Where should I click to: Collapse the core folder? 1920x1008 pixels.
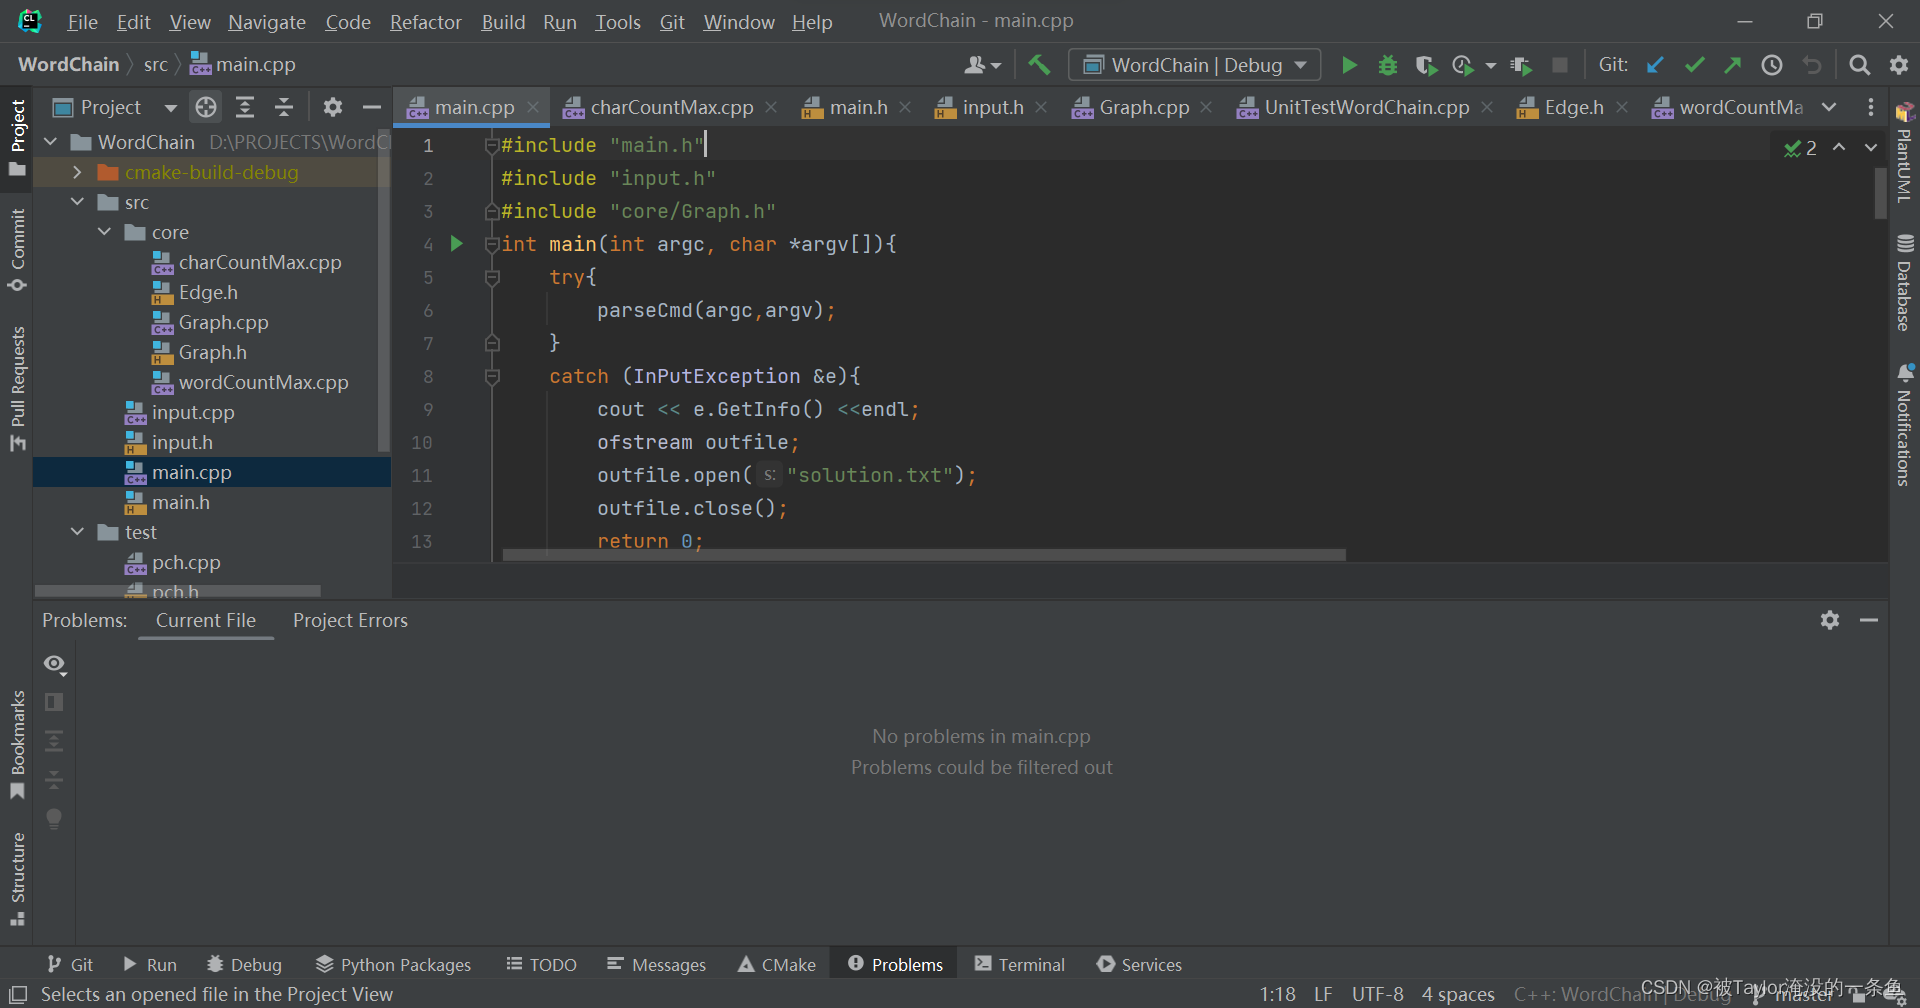tap(104, 232)
